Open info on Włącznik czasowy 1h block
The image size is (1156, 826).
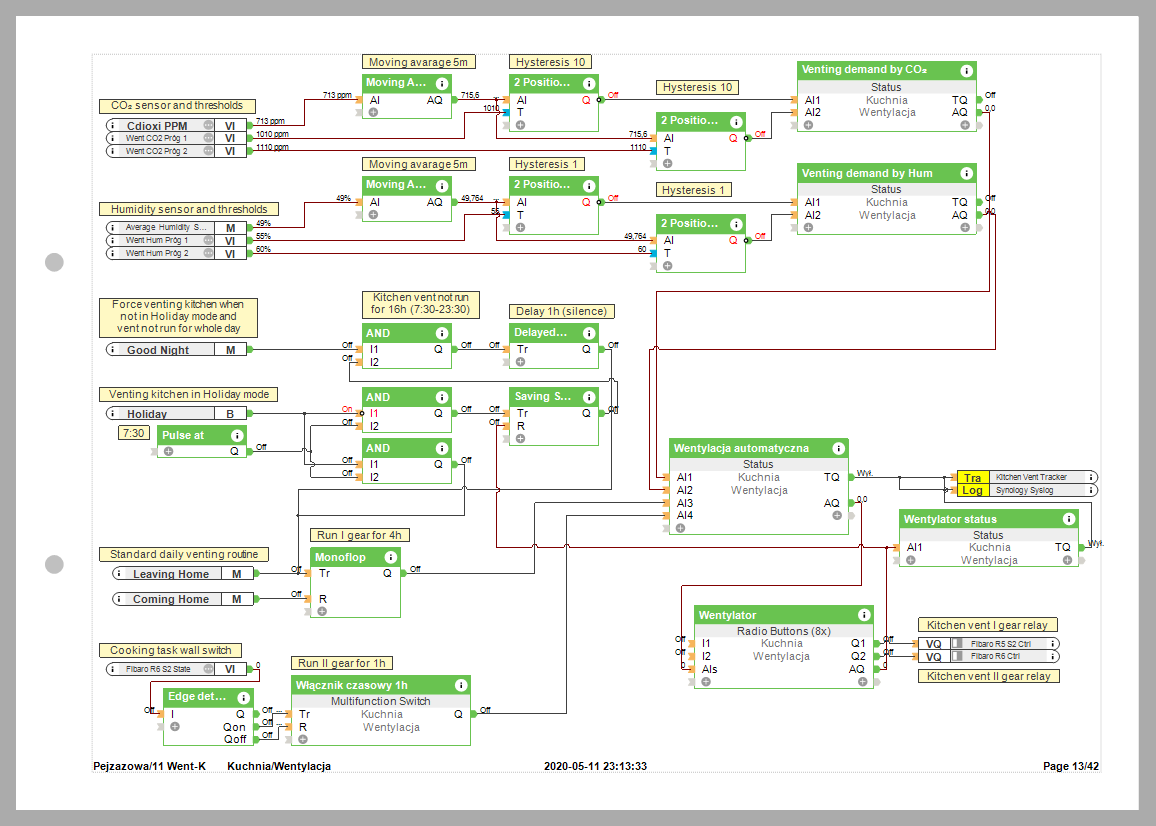(460, 685)
